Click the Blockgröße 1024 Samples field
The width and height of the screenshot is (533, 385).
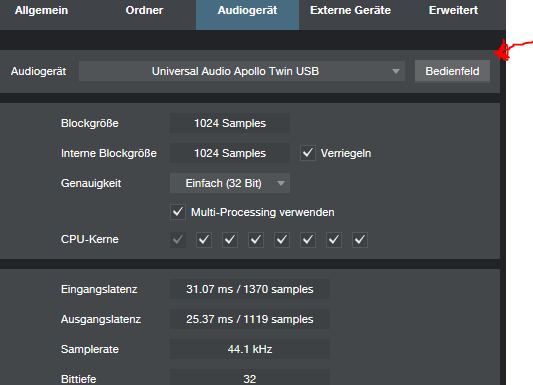[x=230, y=123]
